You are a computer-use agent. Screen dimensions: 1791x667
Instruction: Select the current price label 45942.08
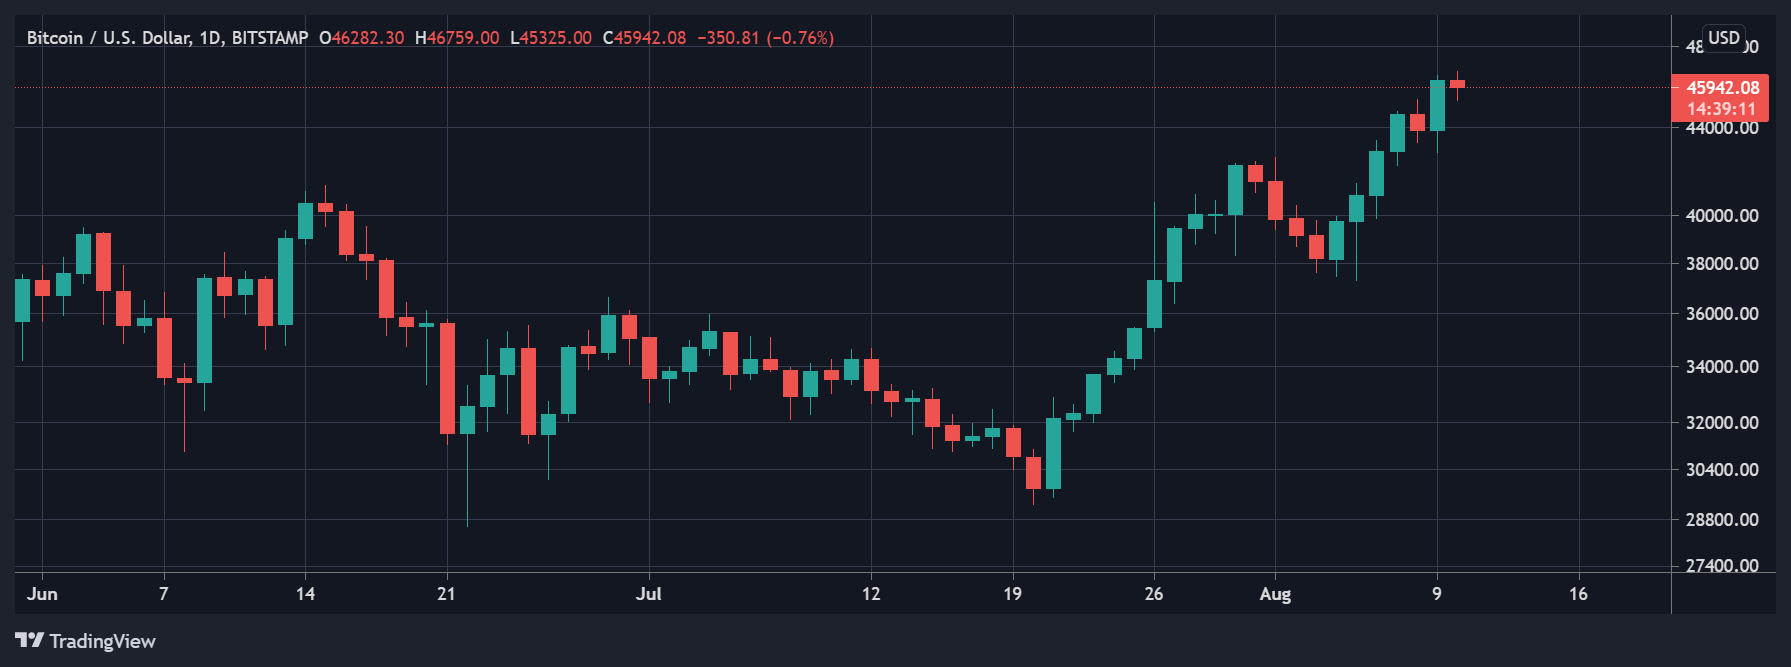(x=1722, y=87)
